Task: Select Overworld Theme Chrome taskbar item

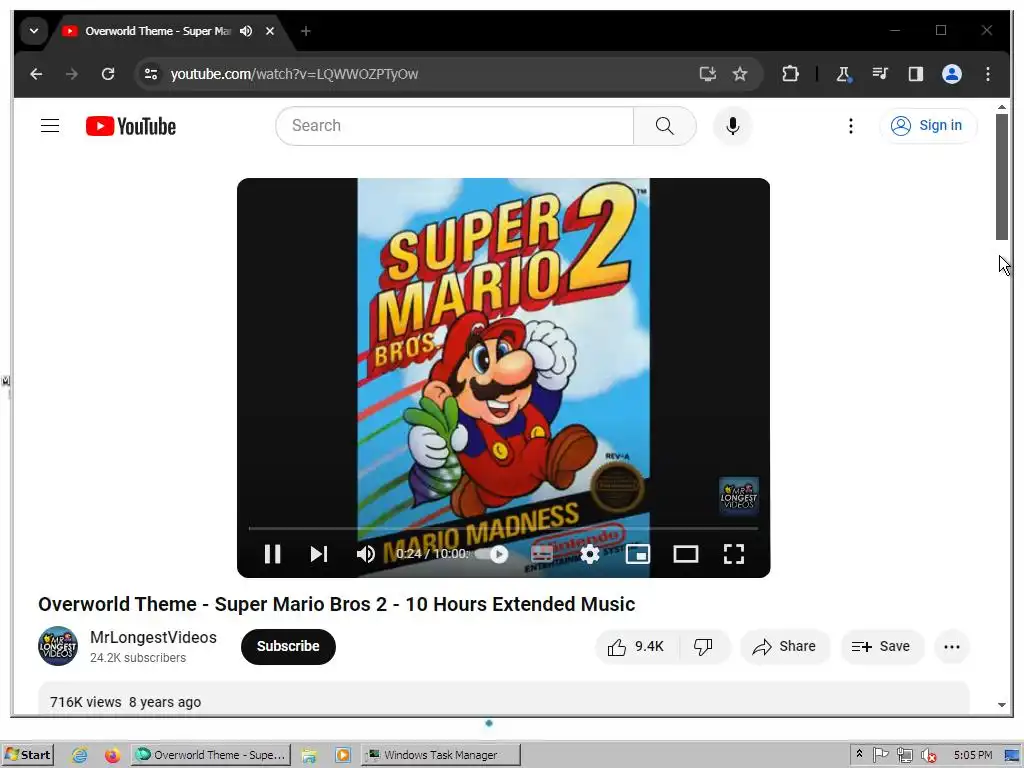Action: point(210,755)
